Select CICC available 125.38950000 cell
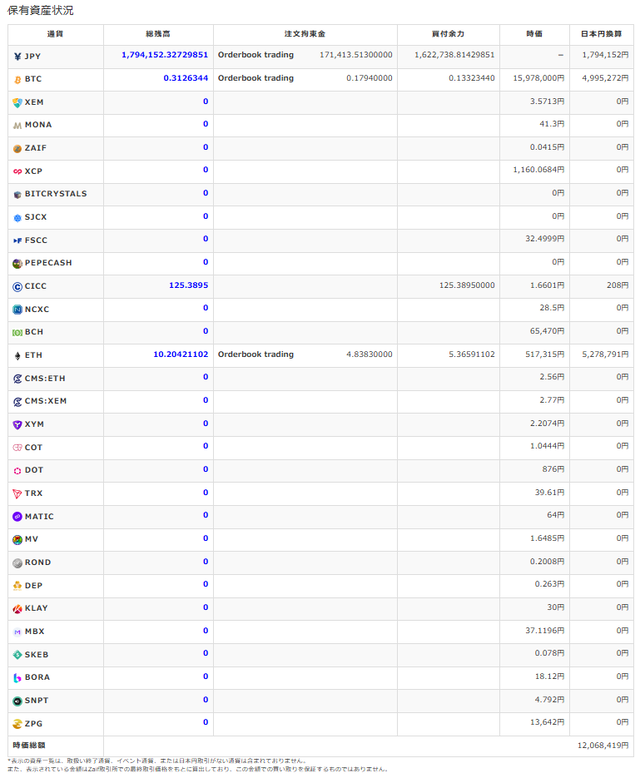 click(x=467, y=285)
